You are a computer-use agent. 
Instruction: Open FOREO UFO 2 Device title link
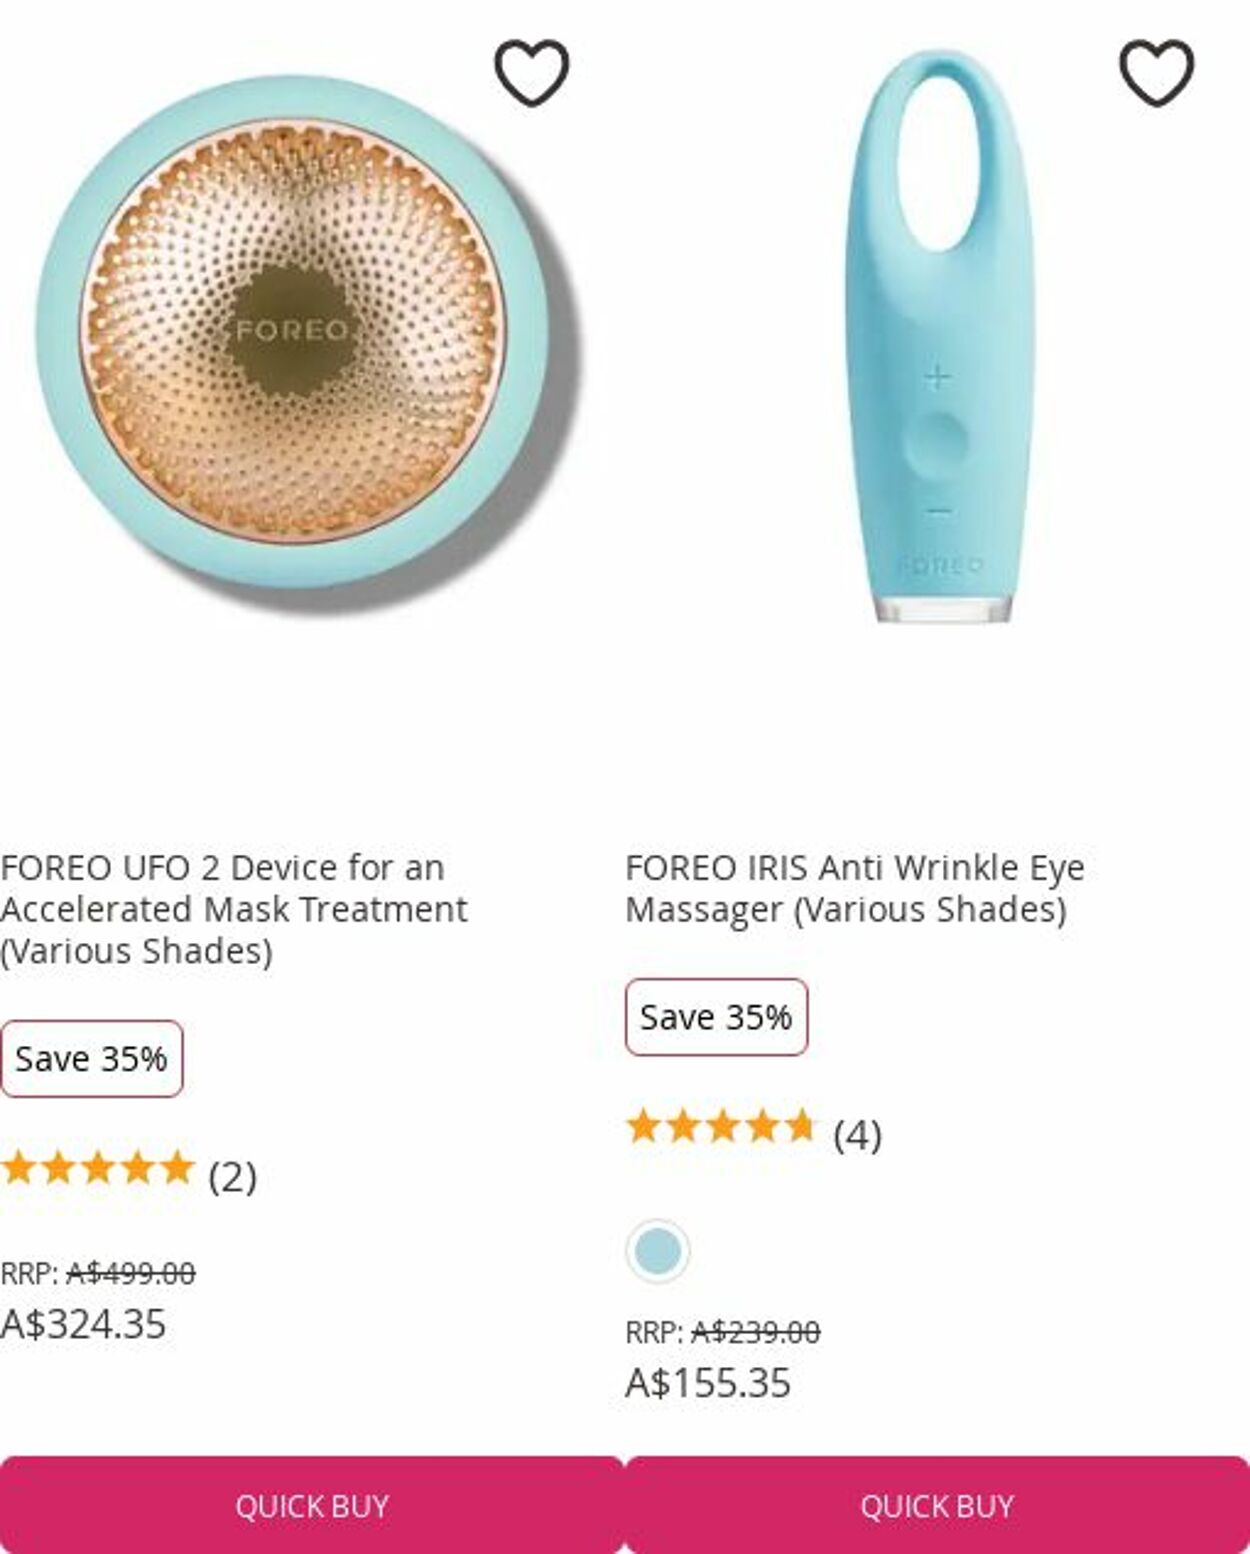click(234, 909)
